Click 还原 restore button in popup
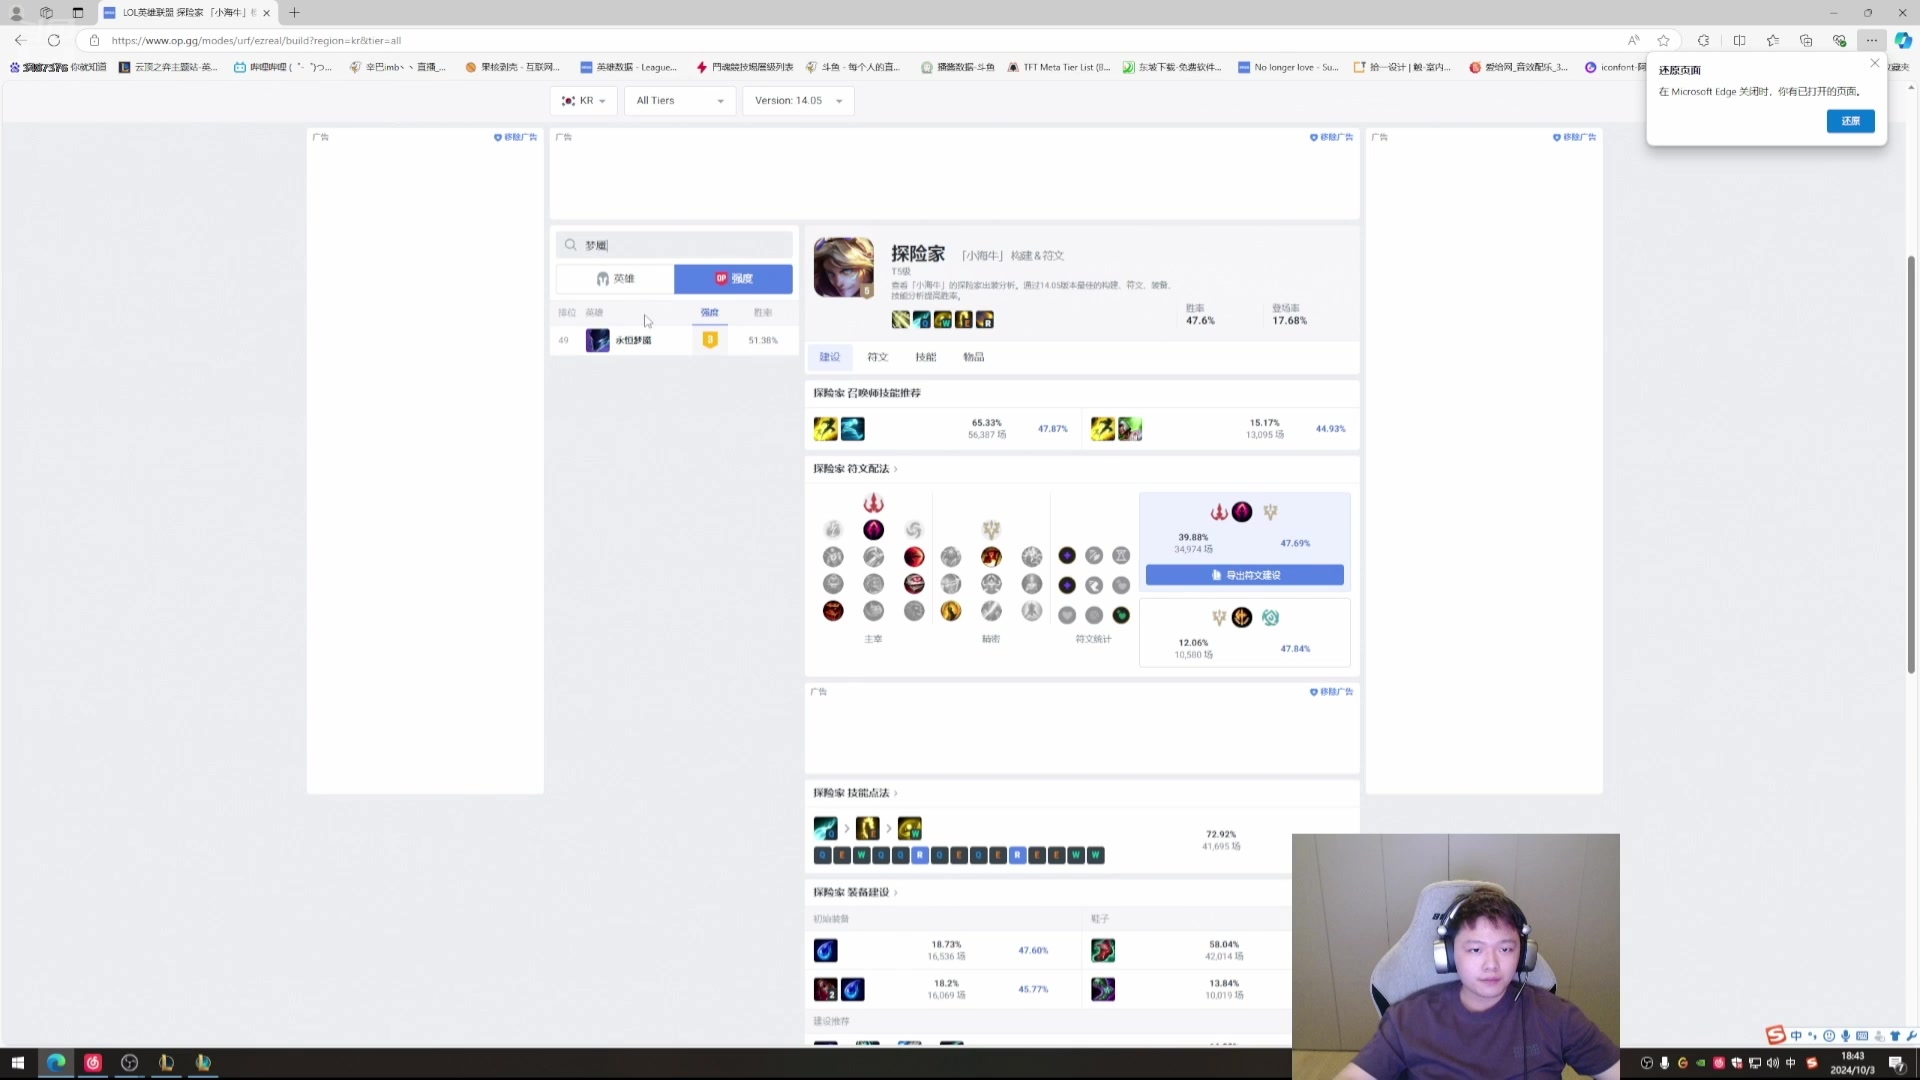Screen dimensions: 1920x1080 coord(1851,121)
